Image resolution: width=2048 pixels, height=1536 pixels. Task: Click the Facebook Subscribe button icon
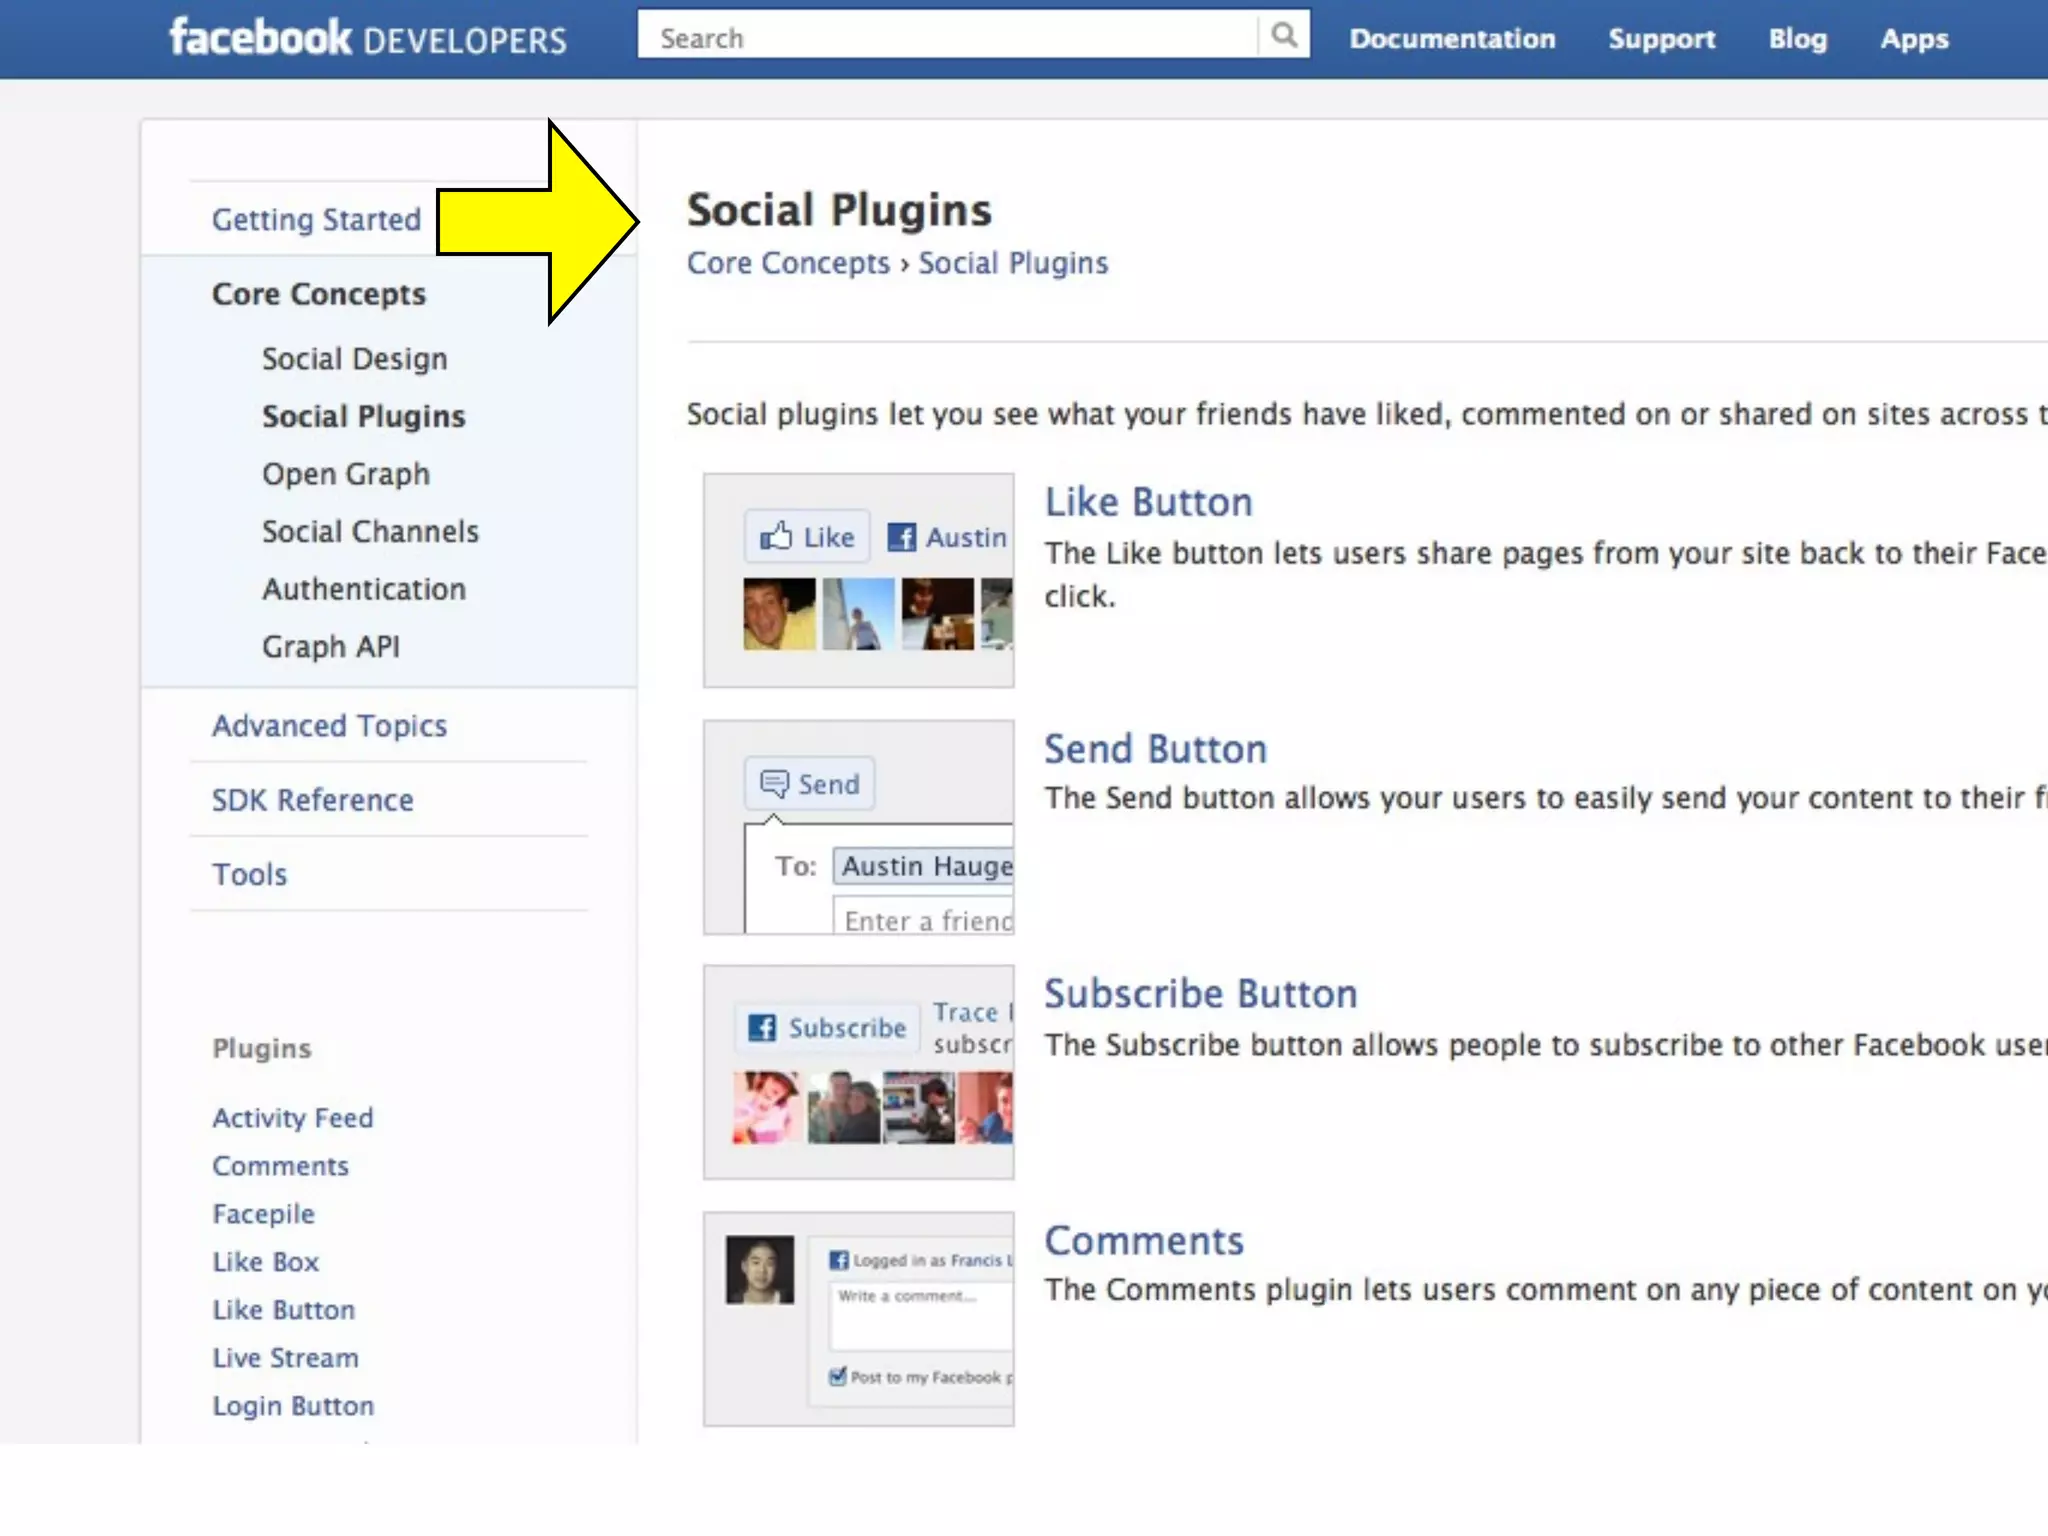(x=762, y=1027)
